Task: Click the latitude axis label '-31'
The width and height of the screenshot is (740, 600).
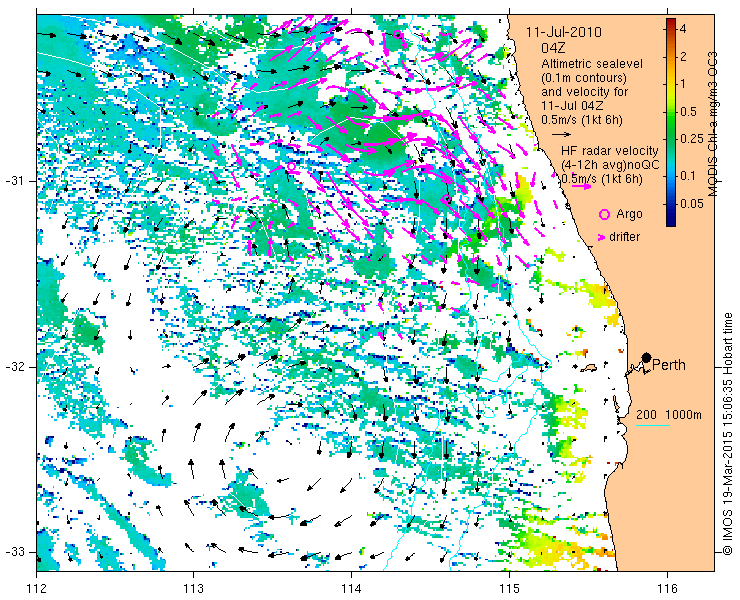Action: 14,181
